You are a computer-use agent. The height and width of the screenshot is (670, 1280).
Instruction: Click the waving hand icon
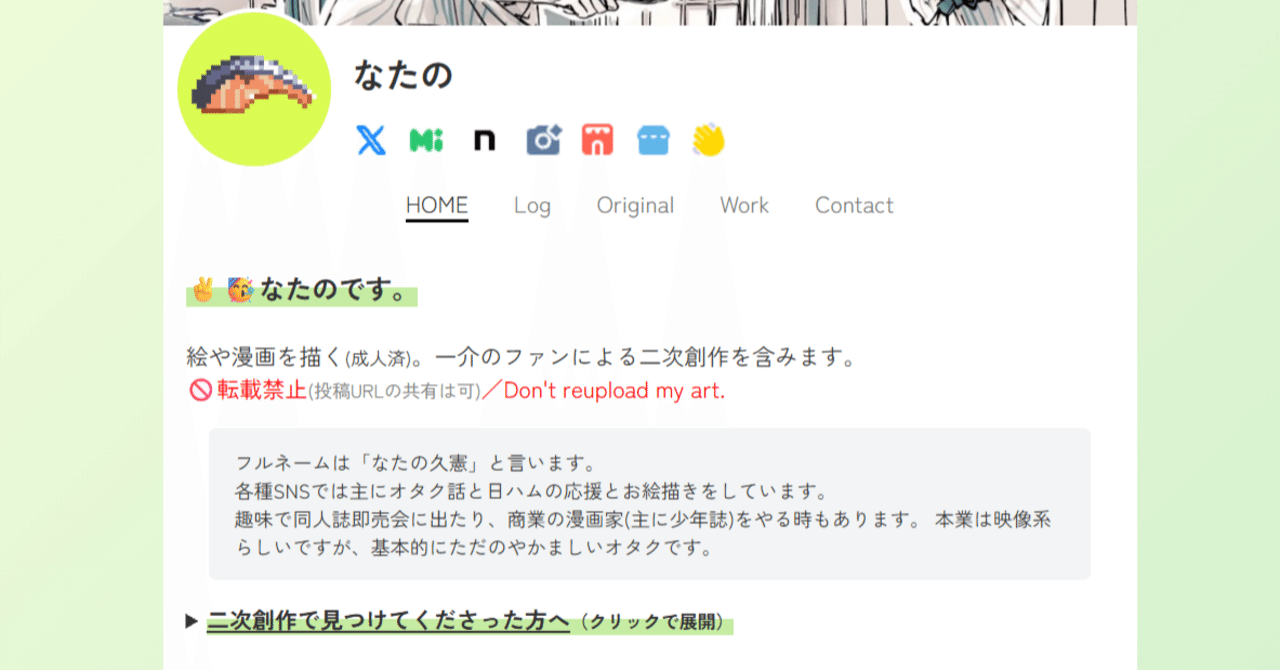point(708,140)
